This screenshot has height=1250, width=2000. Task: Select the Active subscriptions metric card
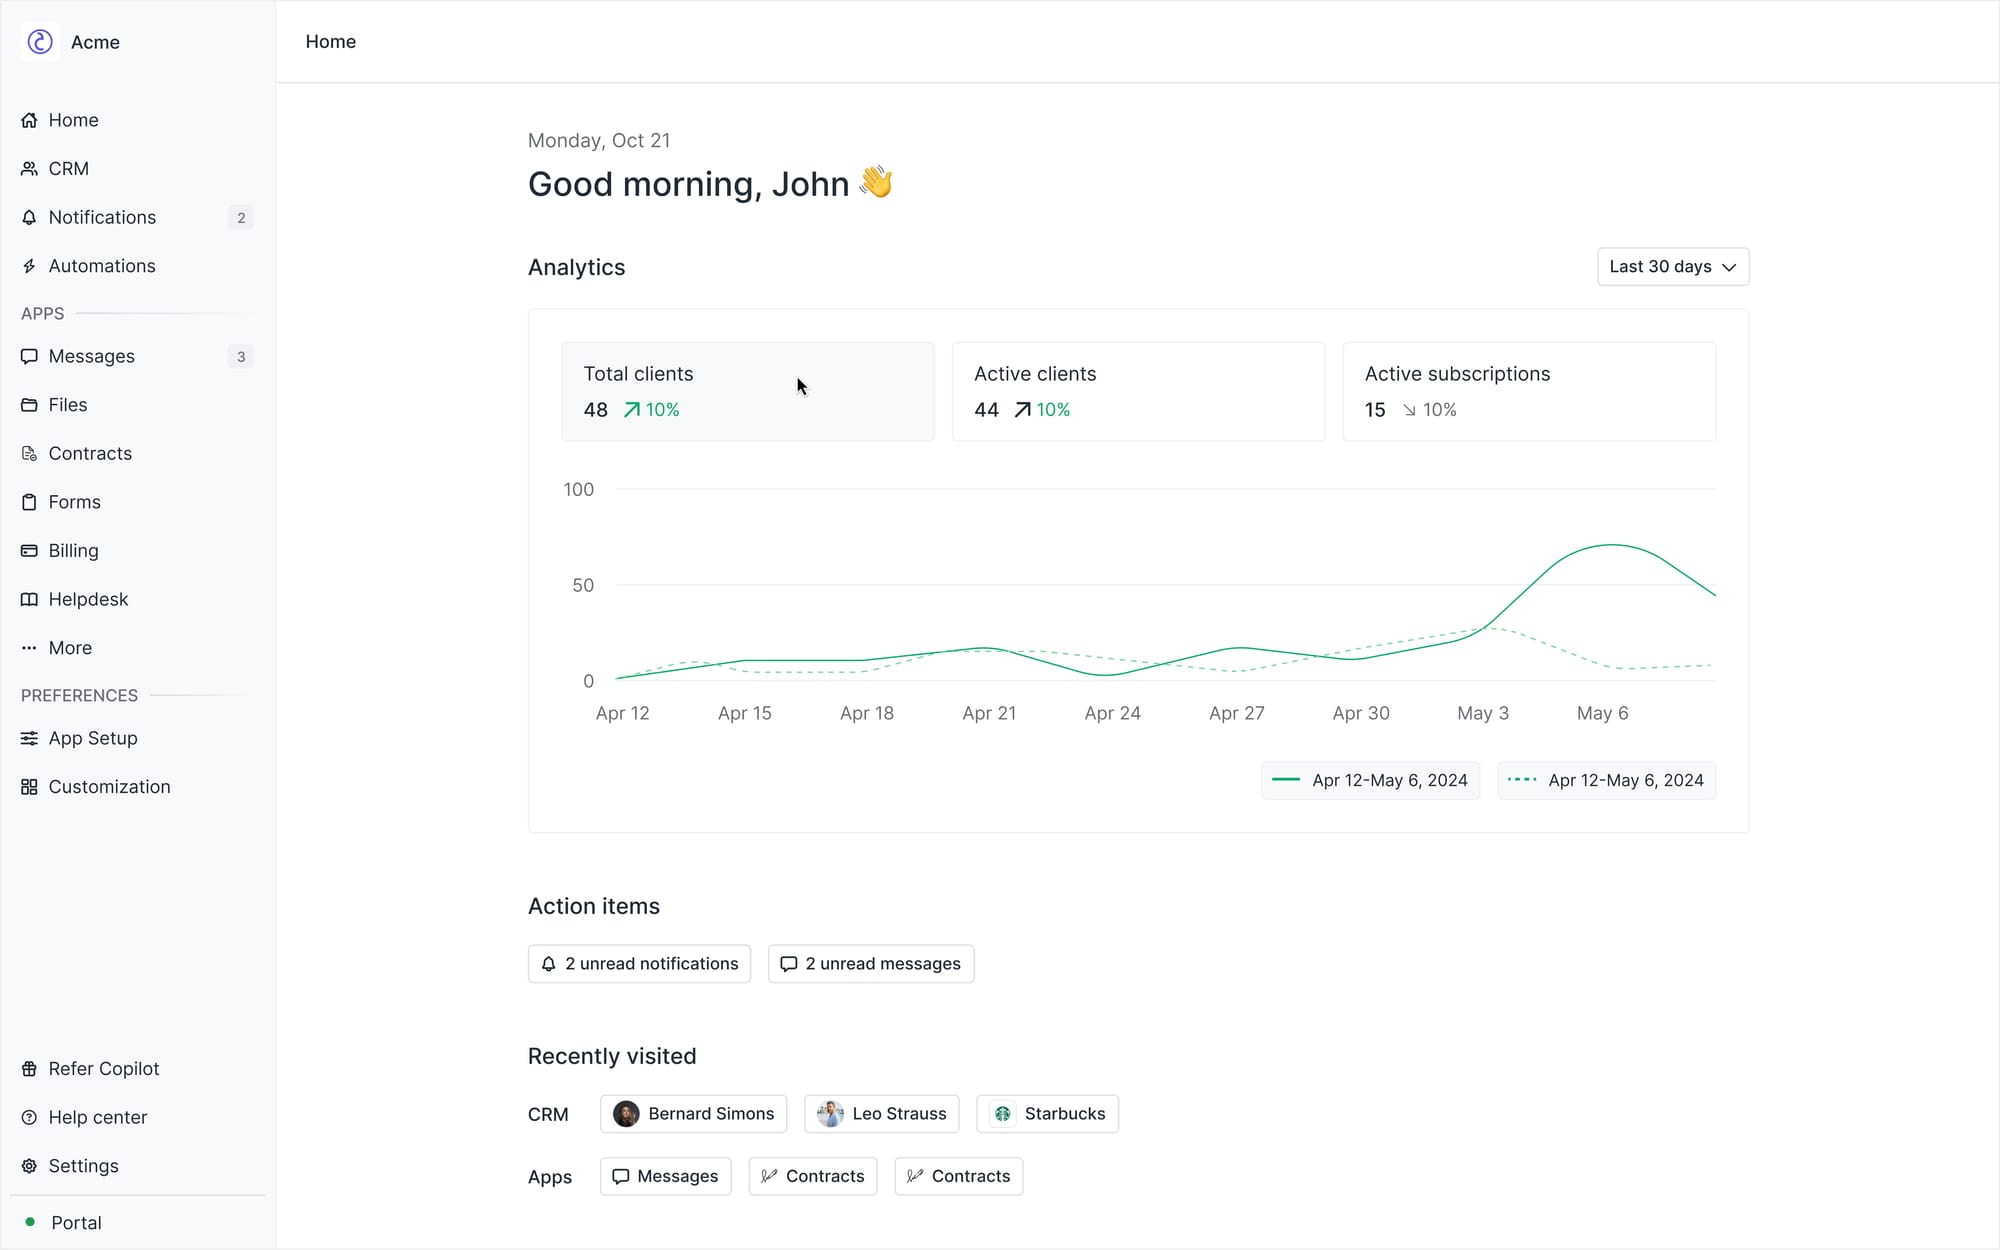coord(1528,391)
